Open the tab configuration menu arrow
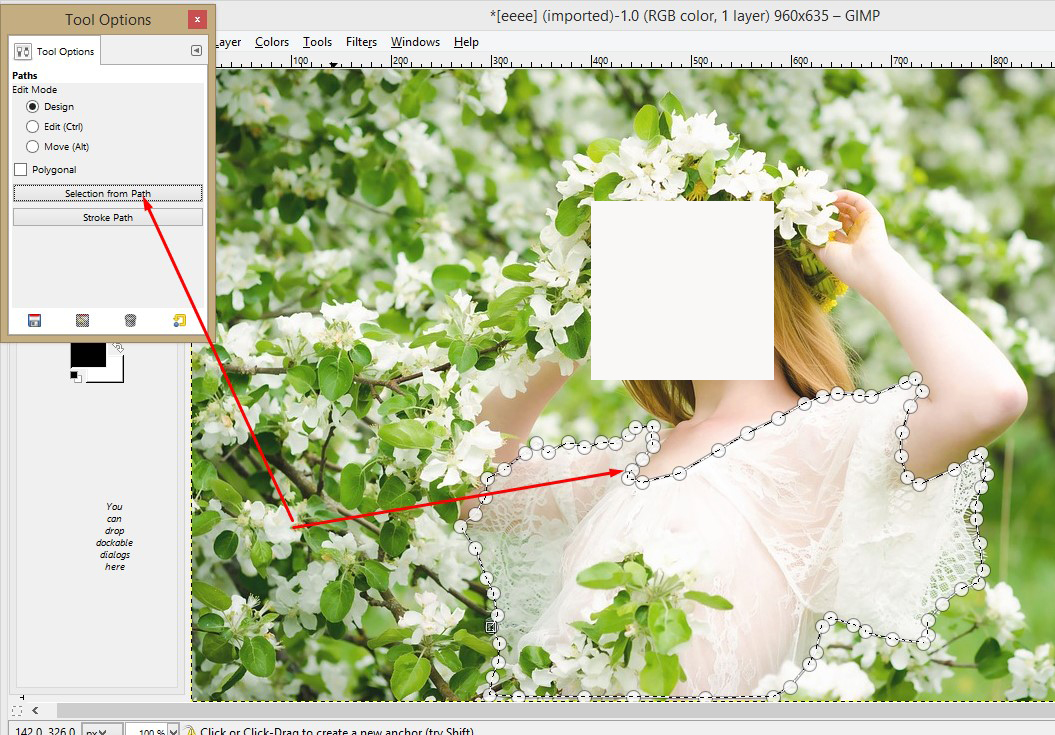Screen dimensions: 1055x735 click(x=196, y=50)
